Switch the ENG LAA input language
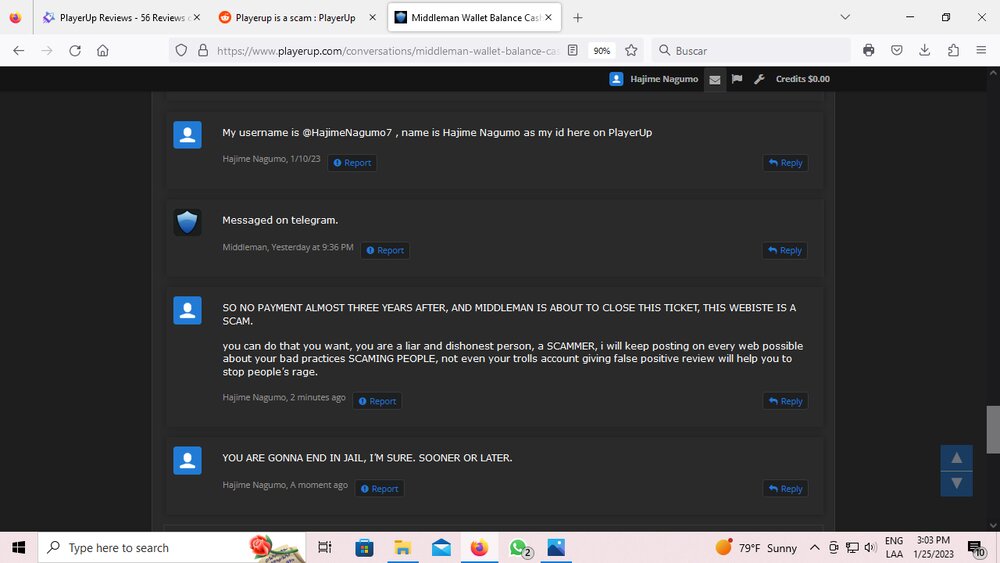The image size is (1000, 563). pyautogui.click(x=894, y=547)
